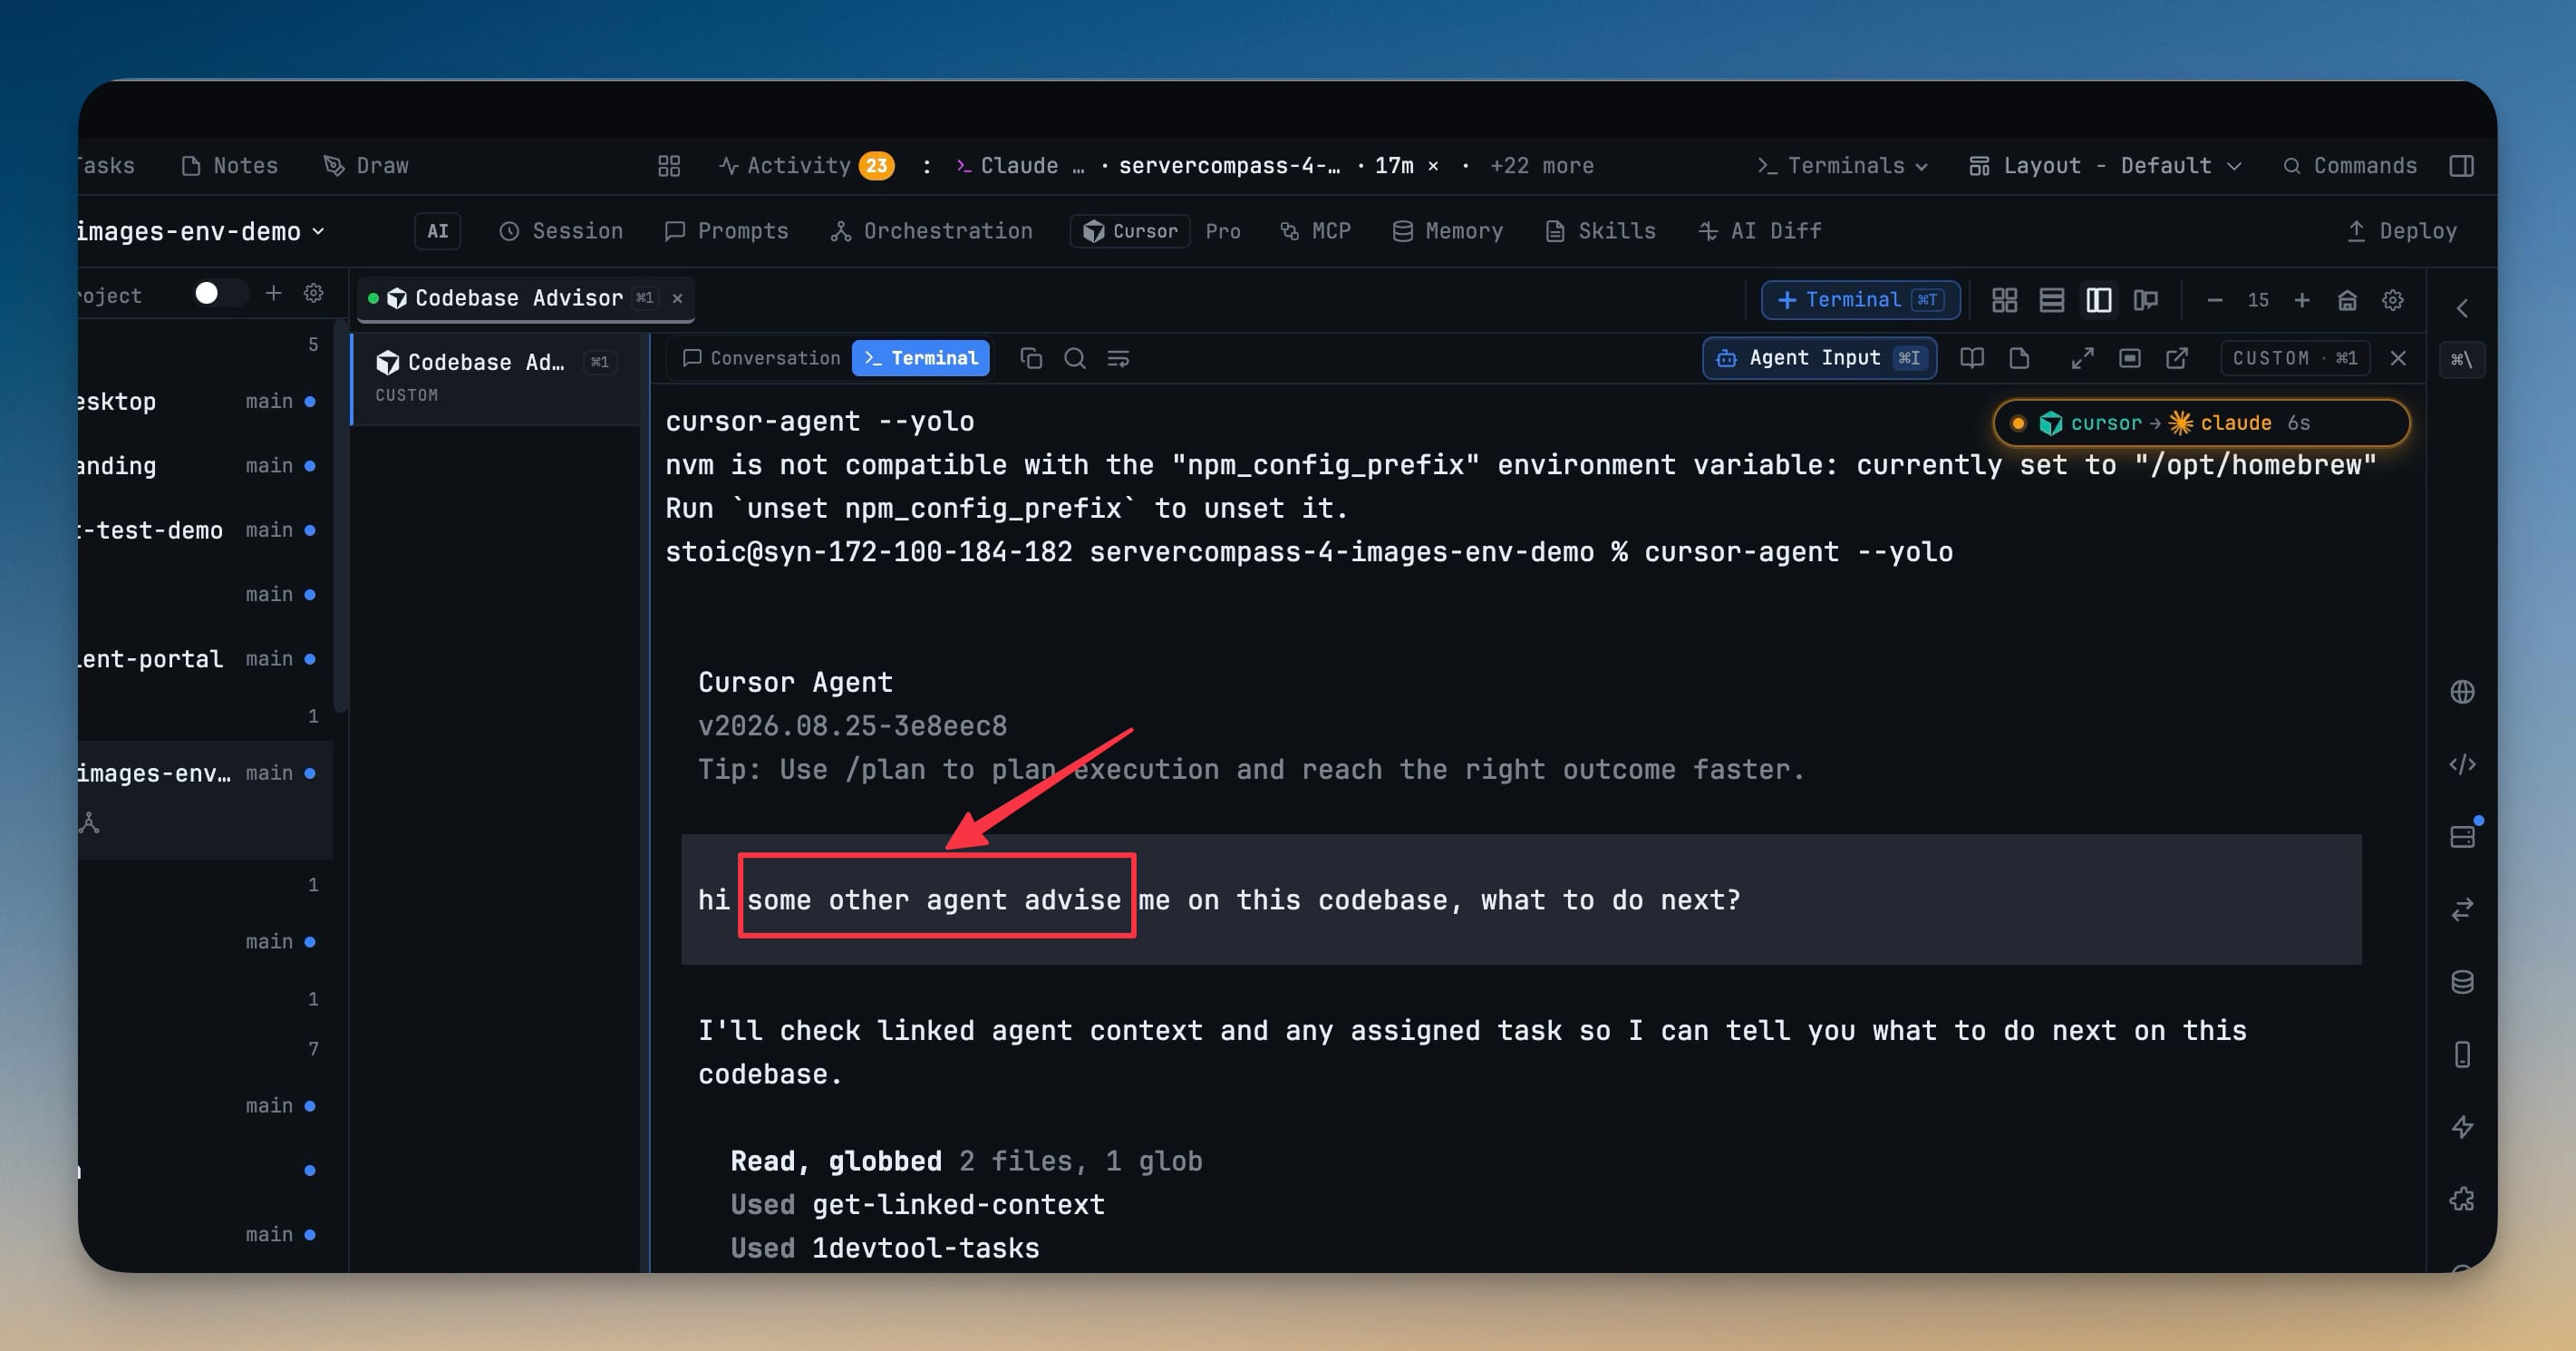Switch to the Notes tab
2576x1351 pixels.
[229, 166]
